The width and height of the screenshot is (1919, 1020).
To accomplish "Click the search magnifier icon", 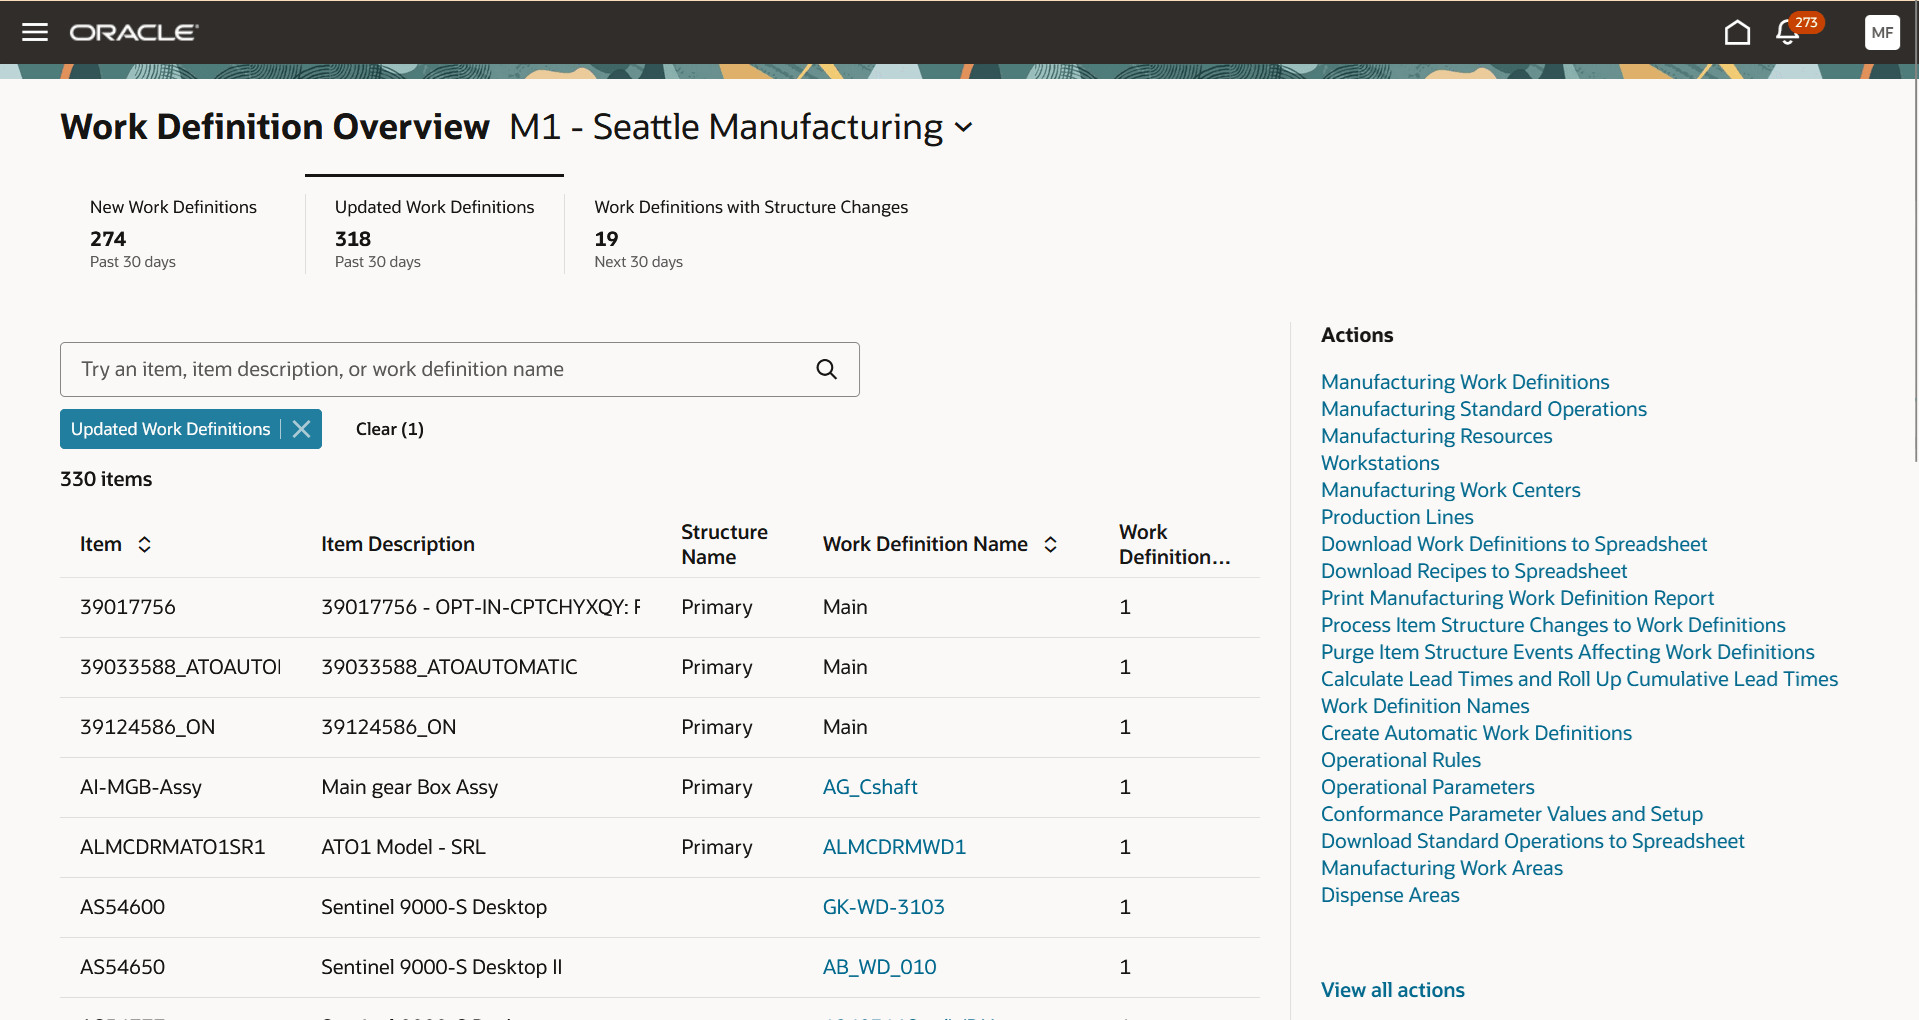I will point(827,369).
